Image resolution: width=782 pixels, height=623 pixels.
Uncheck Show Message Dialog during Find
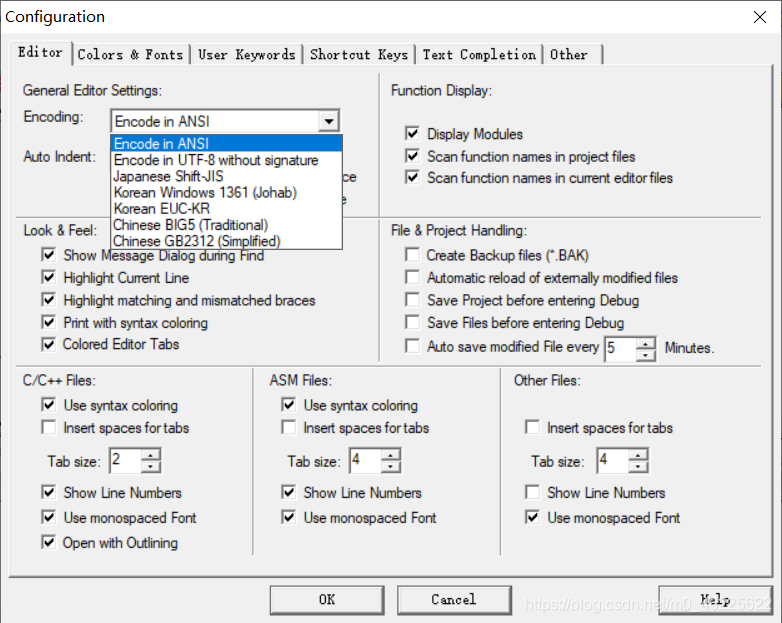click(48, 255)
